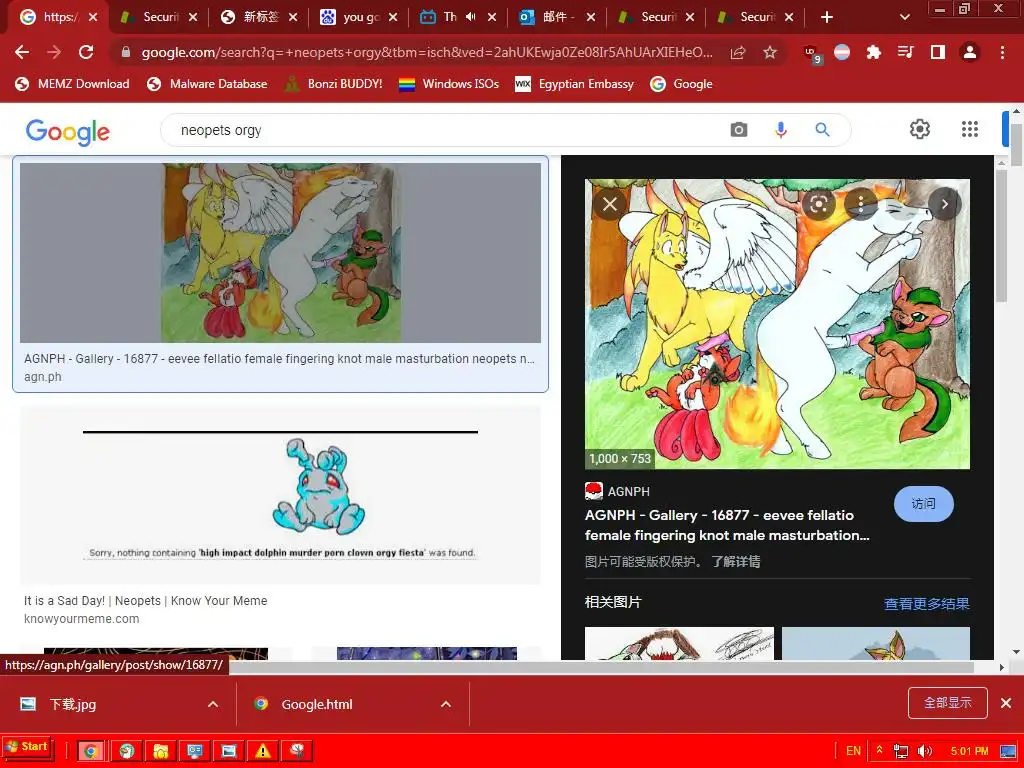Click the page's vertical scrollbar
The width and height of the screenshot is (1024, 768).
tap(1016, 144)
